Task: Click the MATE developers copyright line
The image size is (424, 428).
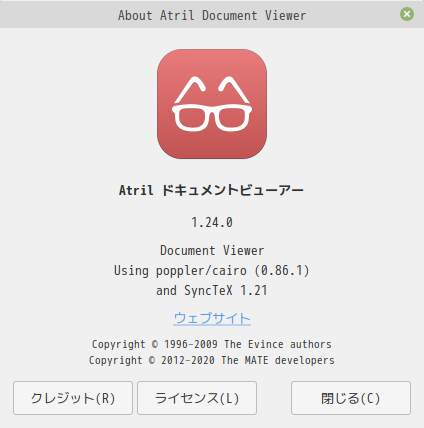Action: 212,360
